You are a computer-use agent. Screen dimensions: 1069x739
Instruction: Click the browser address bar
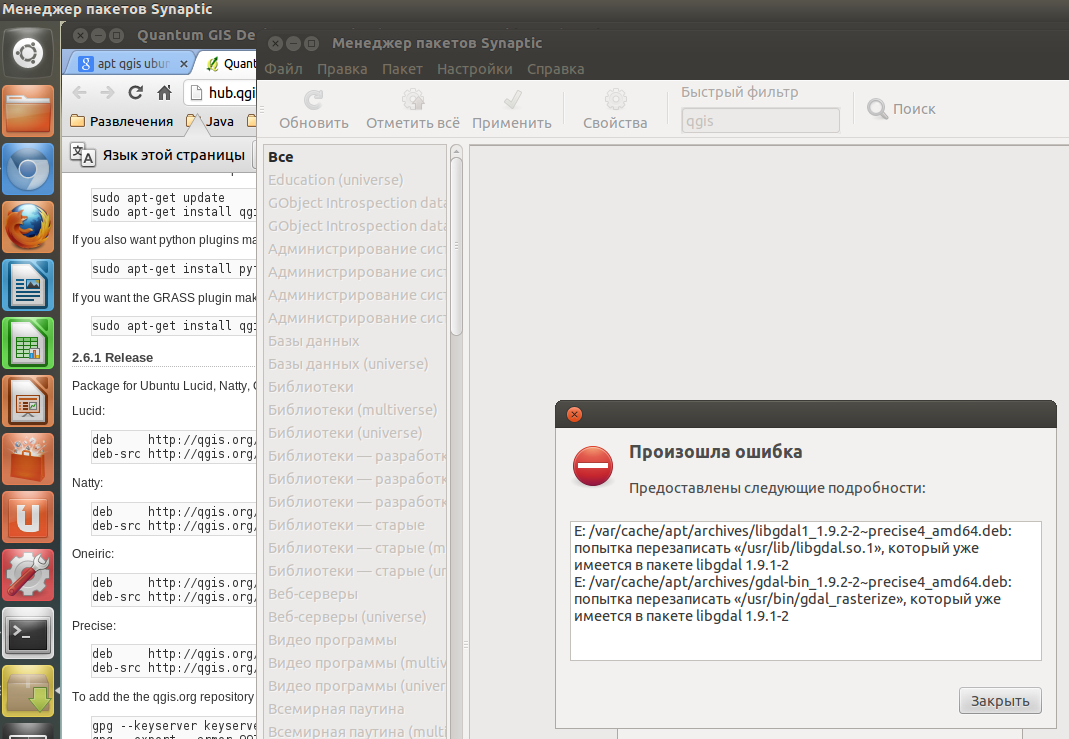point(221,93)
